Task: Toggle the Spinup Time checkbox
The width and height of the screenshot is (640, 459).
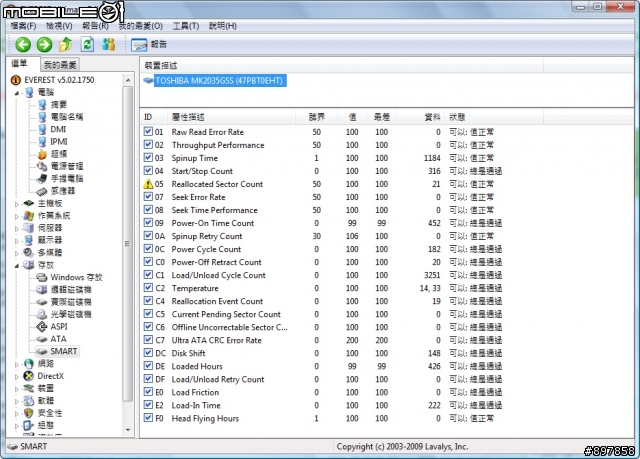Action: coord(148,158)
